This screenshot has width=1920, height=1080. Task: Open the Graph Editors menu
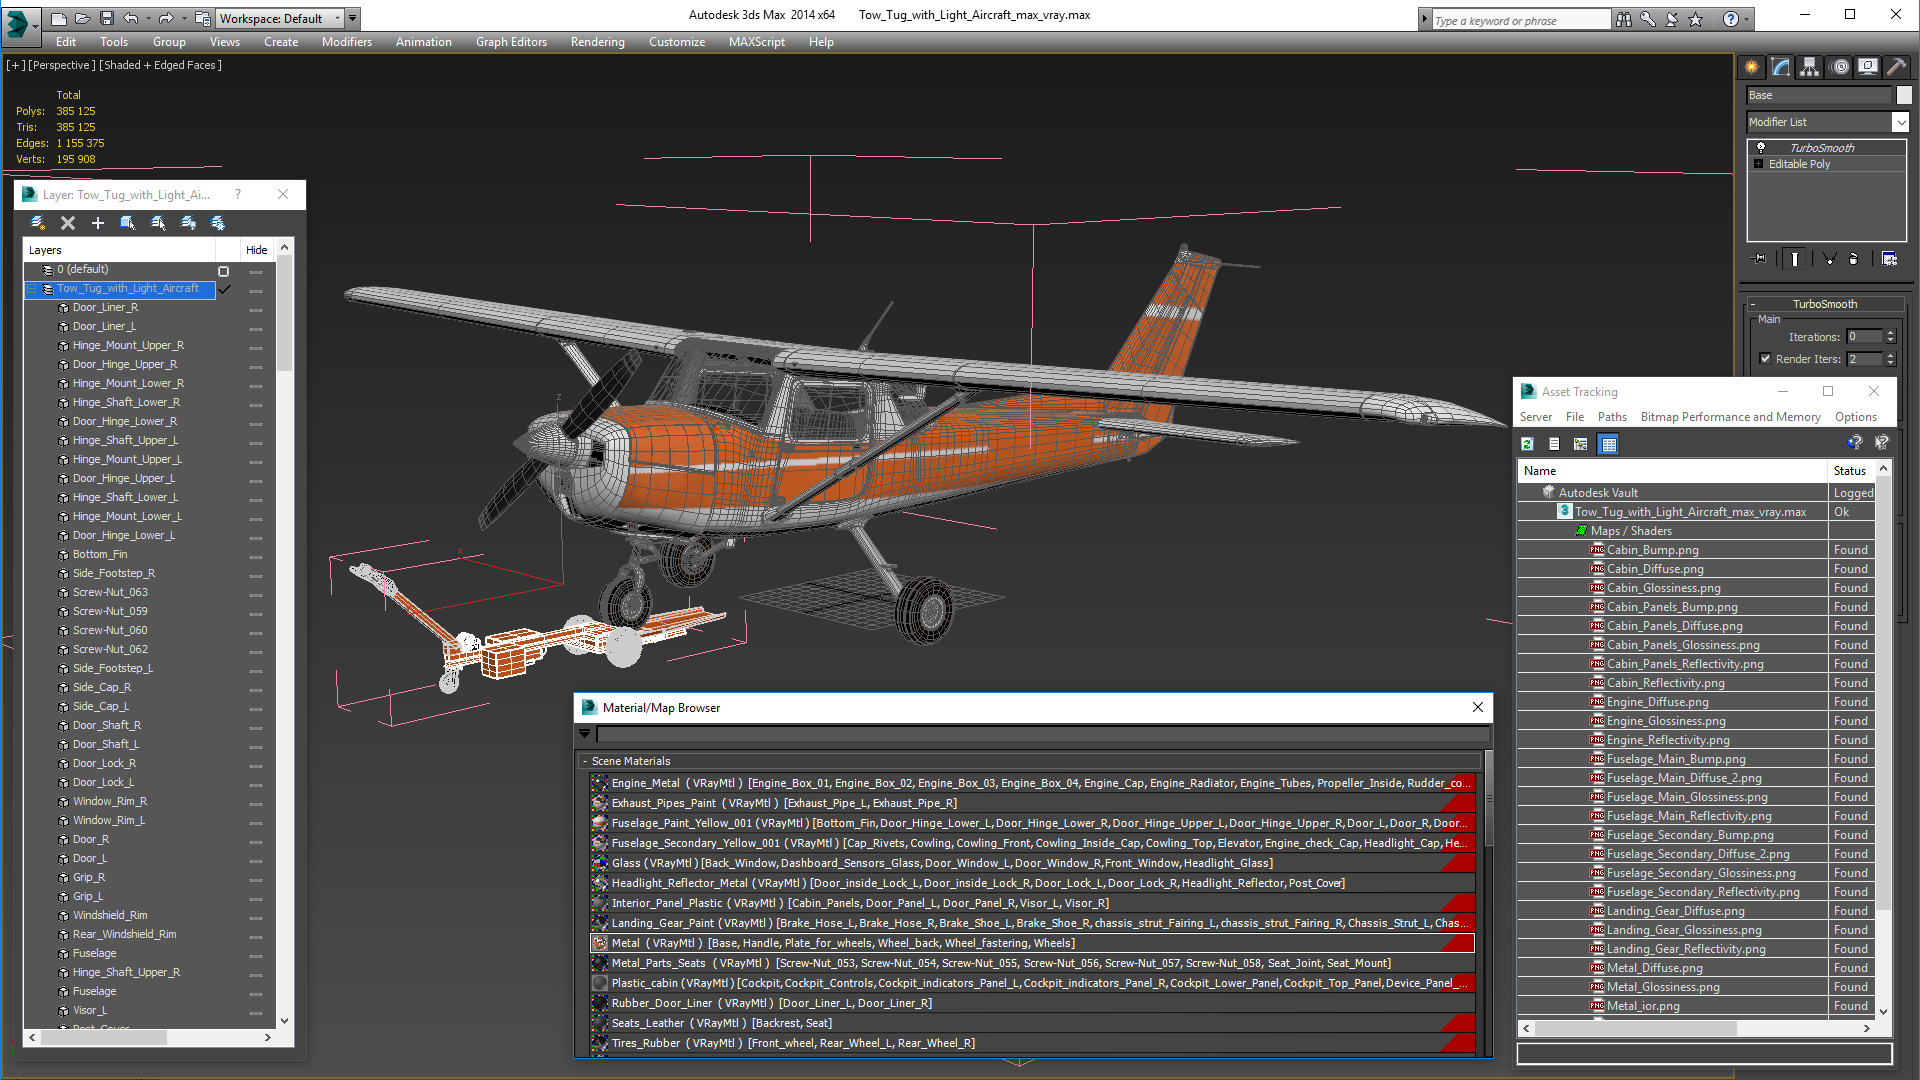coord(511,42)
